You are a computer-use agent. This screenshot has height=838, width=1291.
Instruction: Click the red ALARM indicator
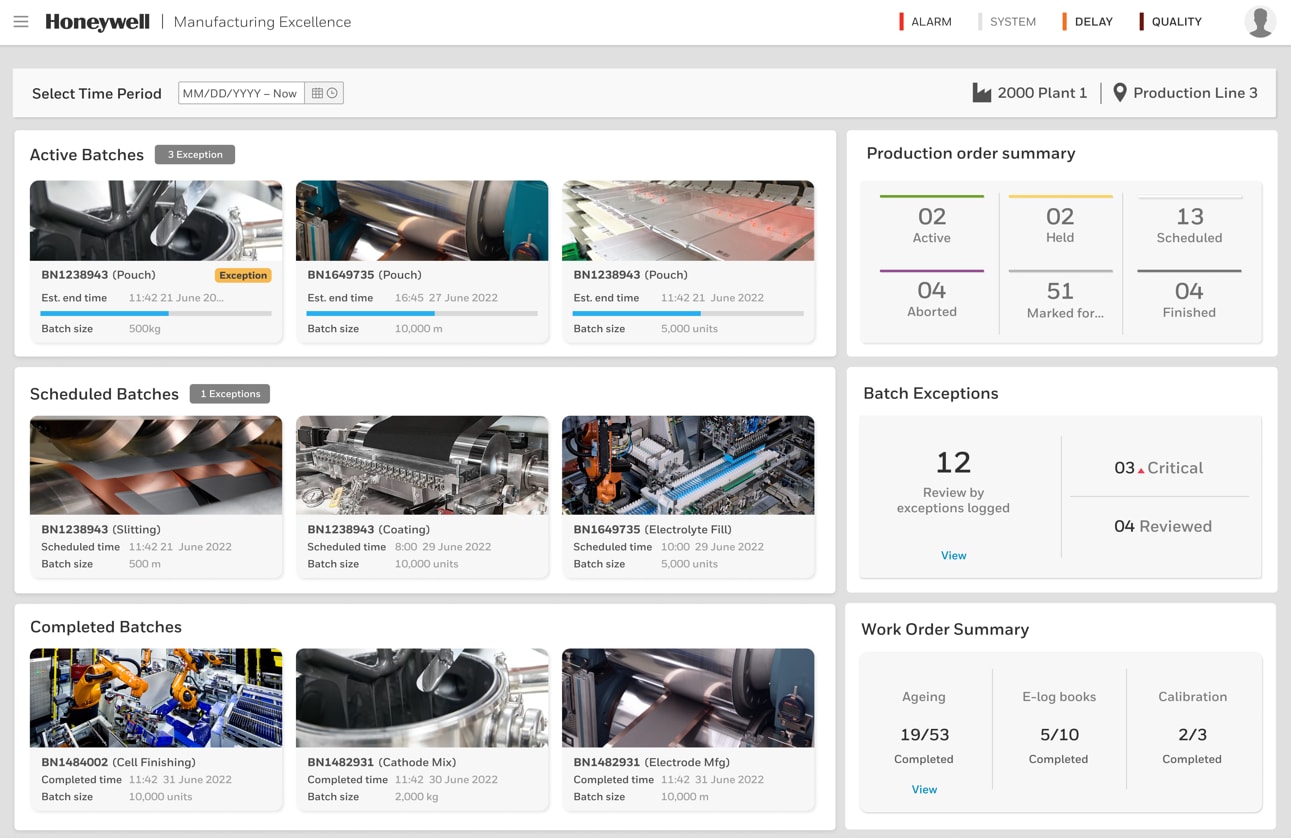coord(925,22)
